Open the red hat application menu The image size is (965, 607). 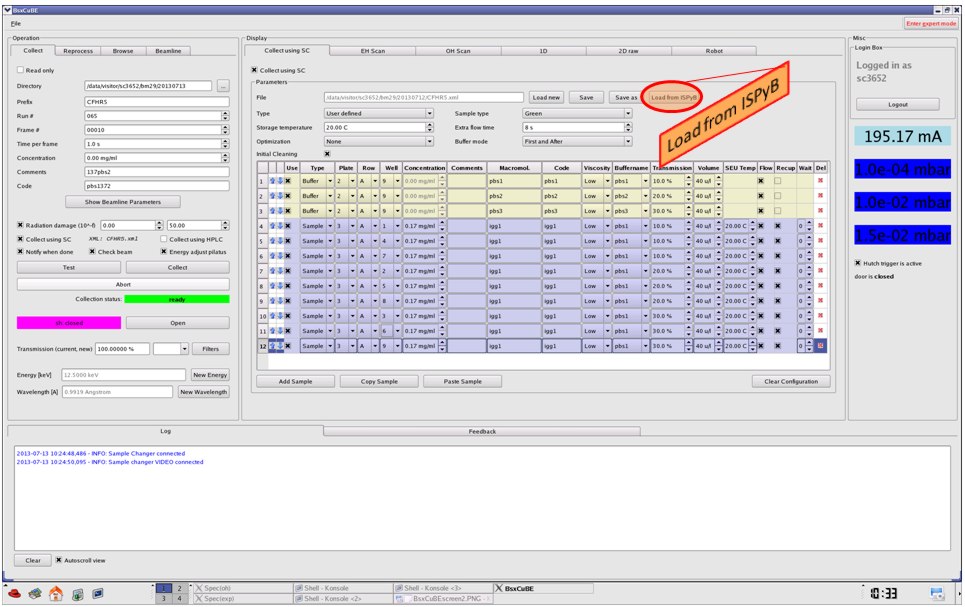12,593
